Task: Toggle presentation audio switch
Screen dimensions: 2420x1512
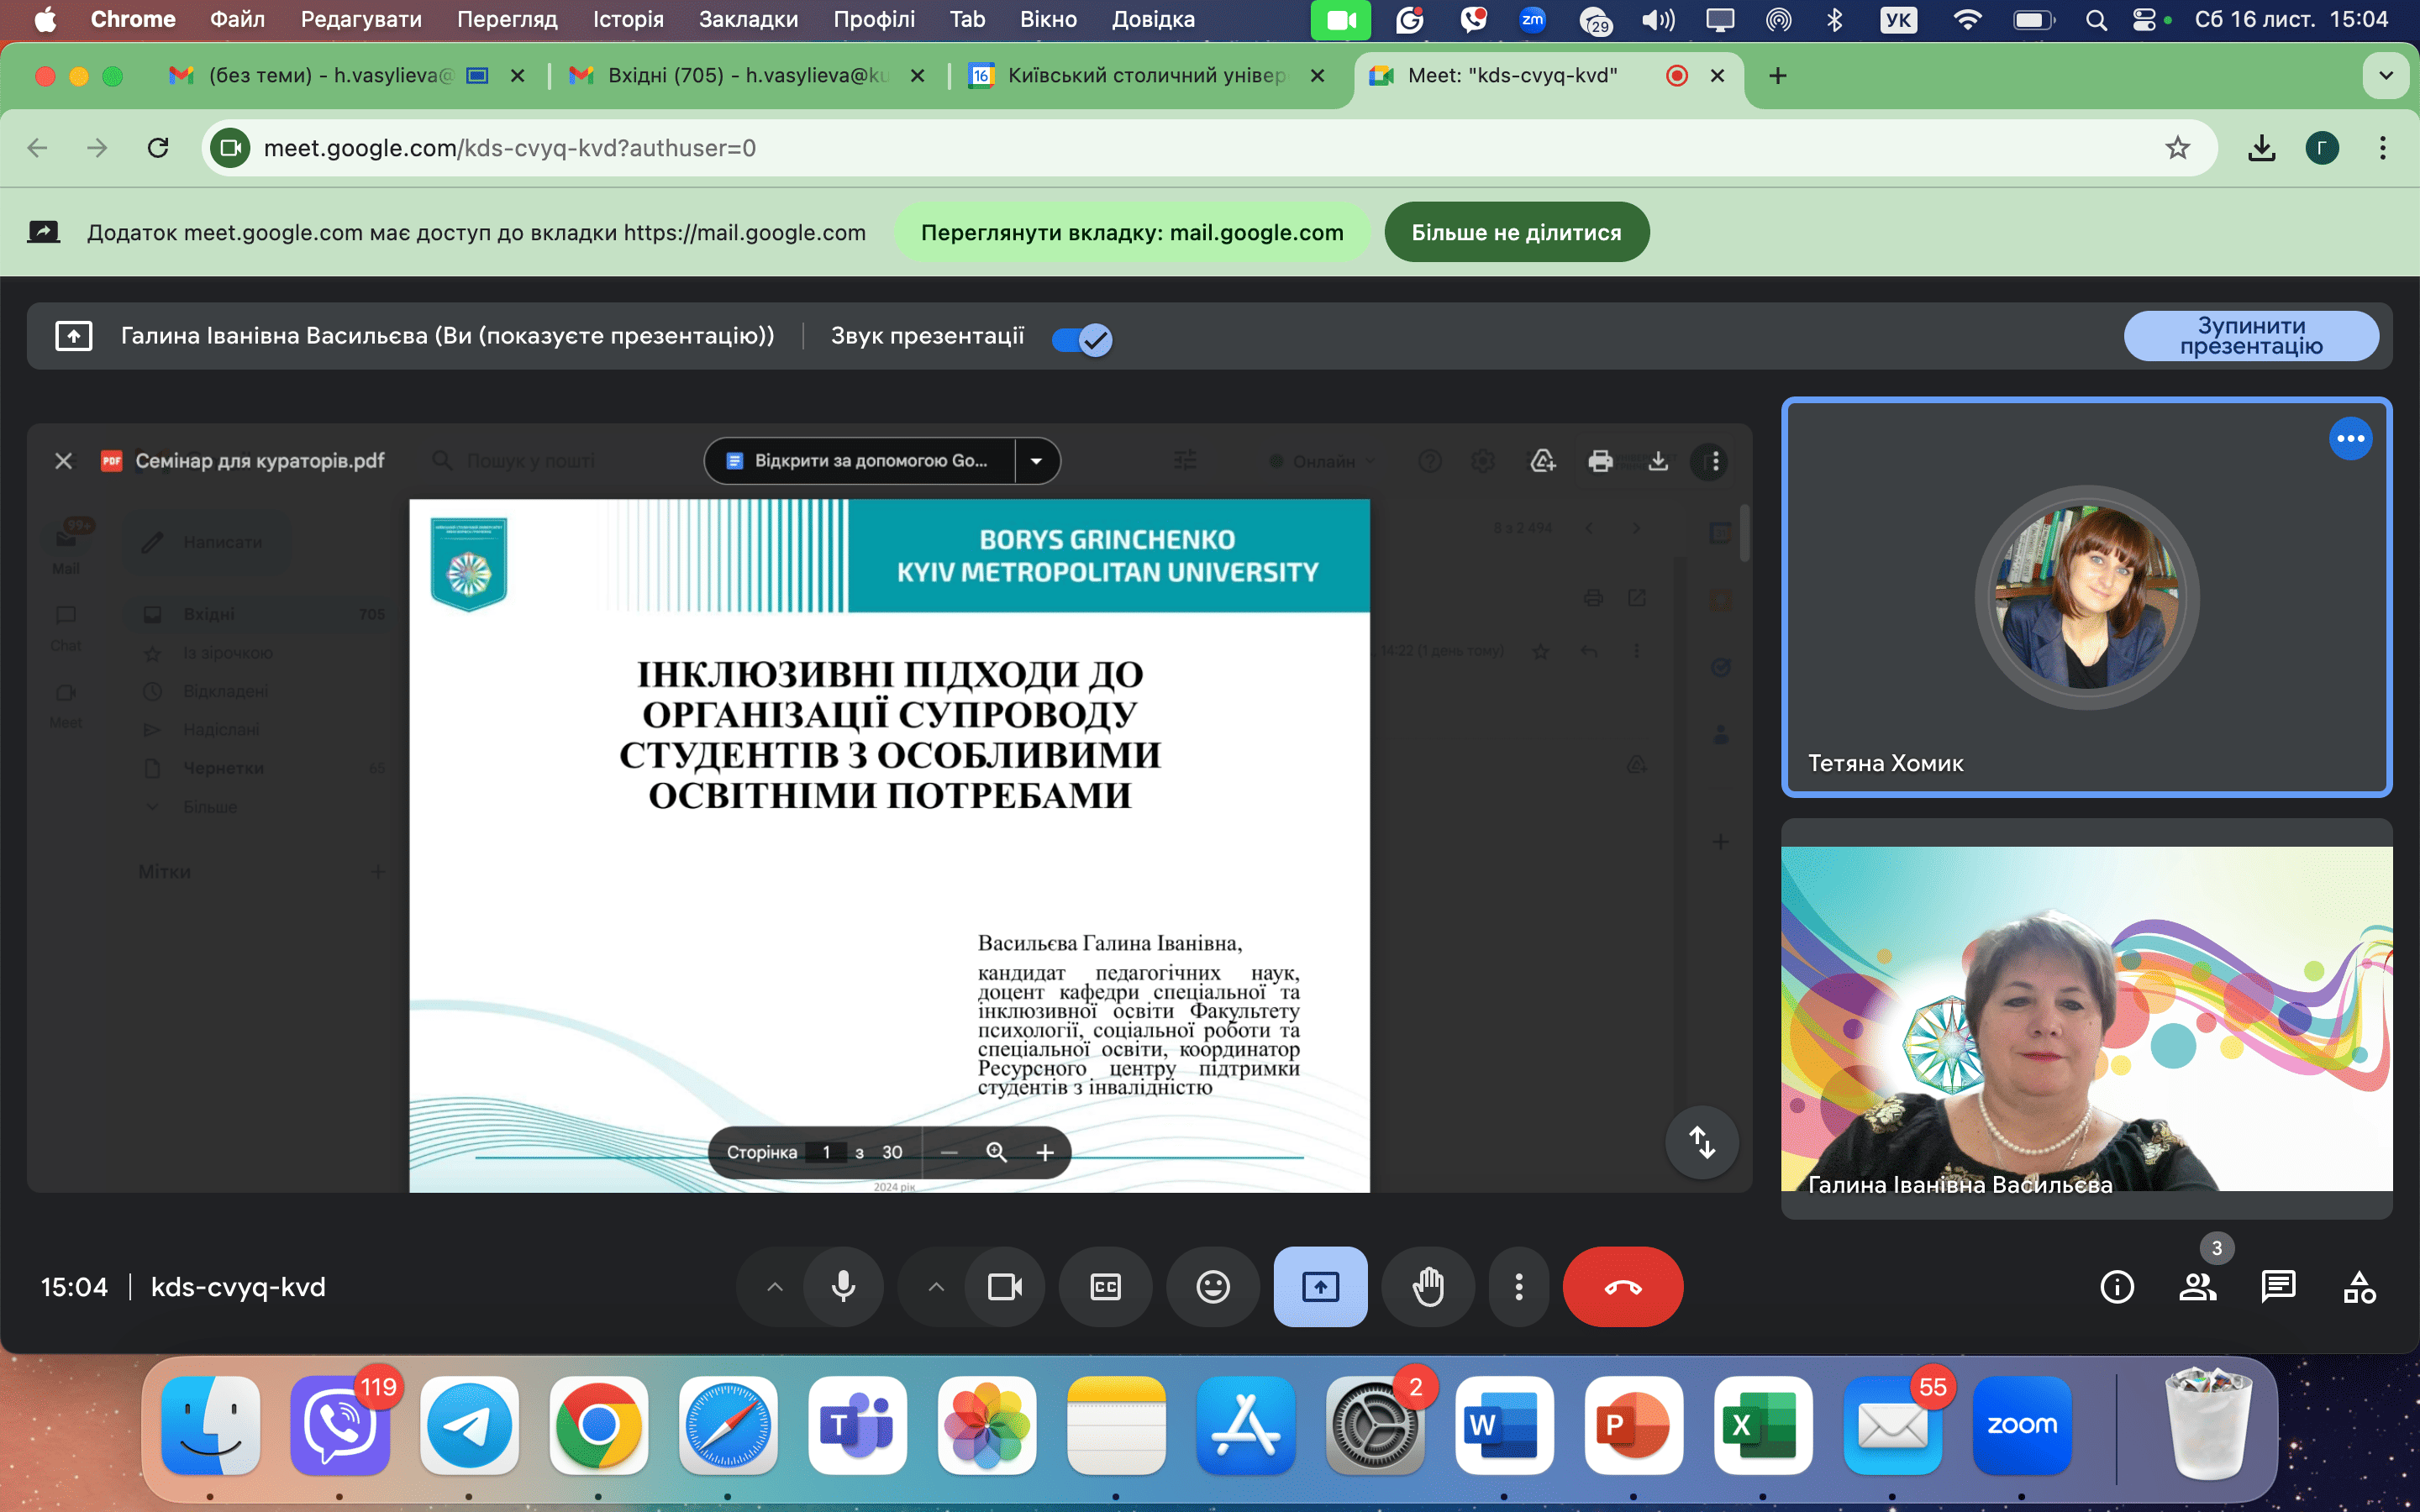Action: click(1082, 339)
